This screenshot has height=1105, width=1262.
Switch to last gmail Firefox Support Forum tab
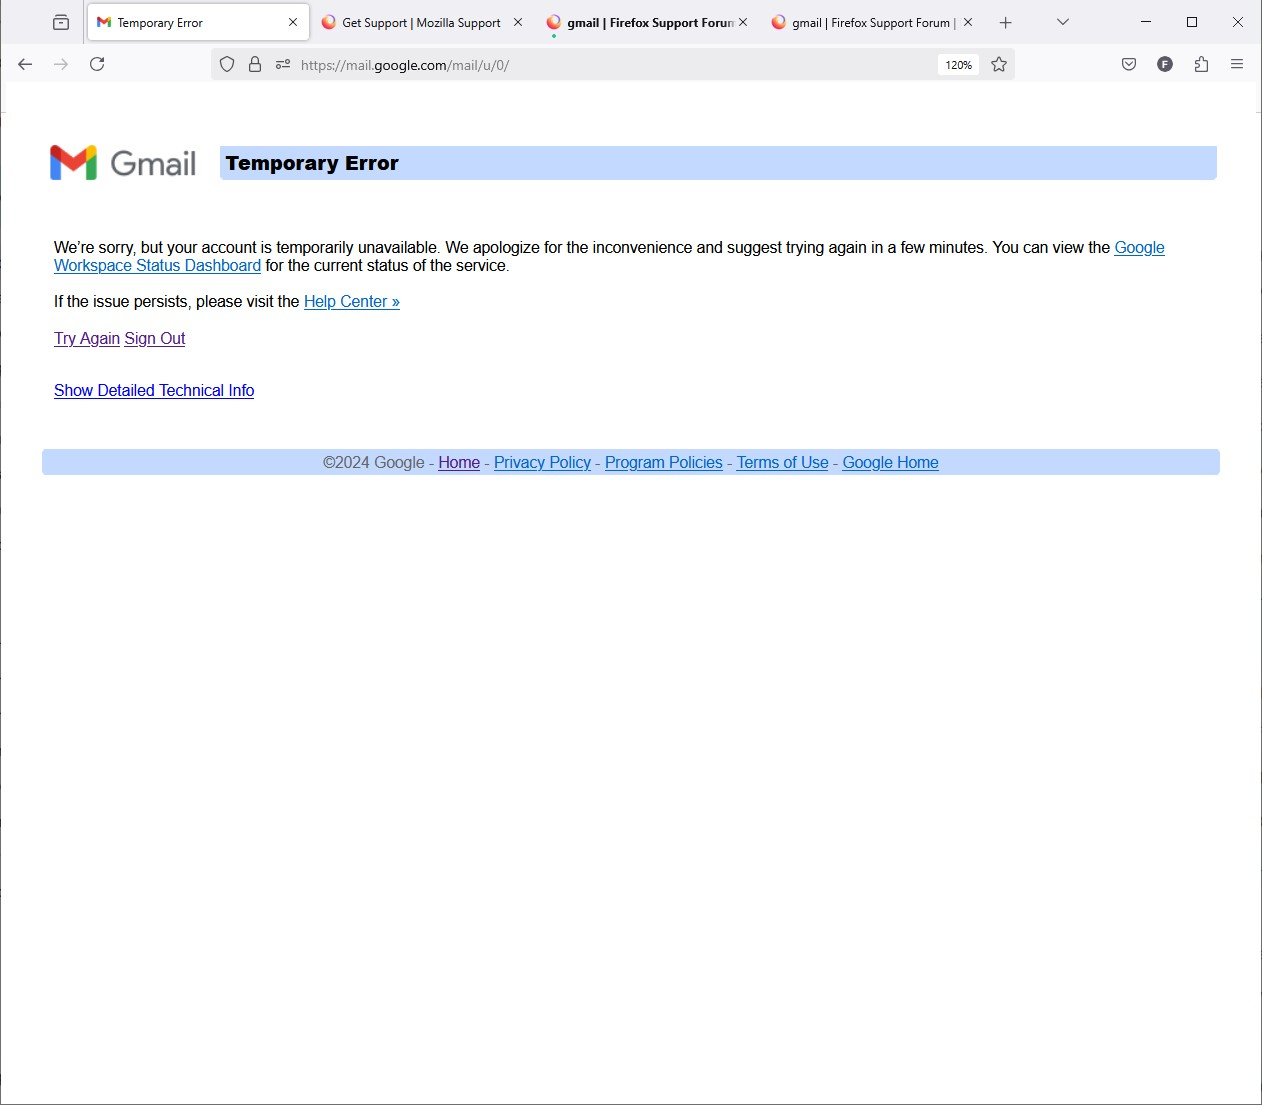[x=872, y=22]
